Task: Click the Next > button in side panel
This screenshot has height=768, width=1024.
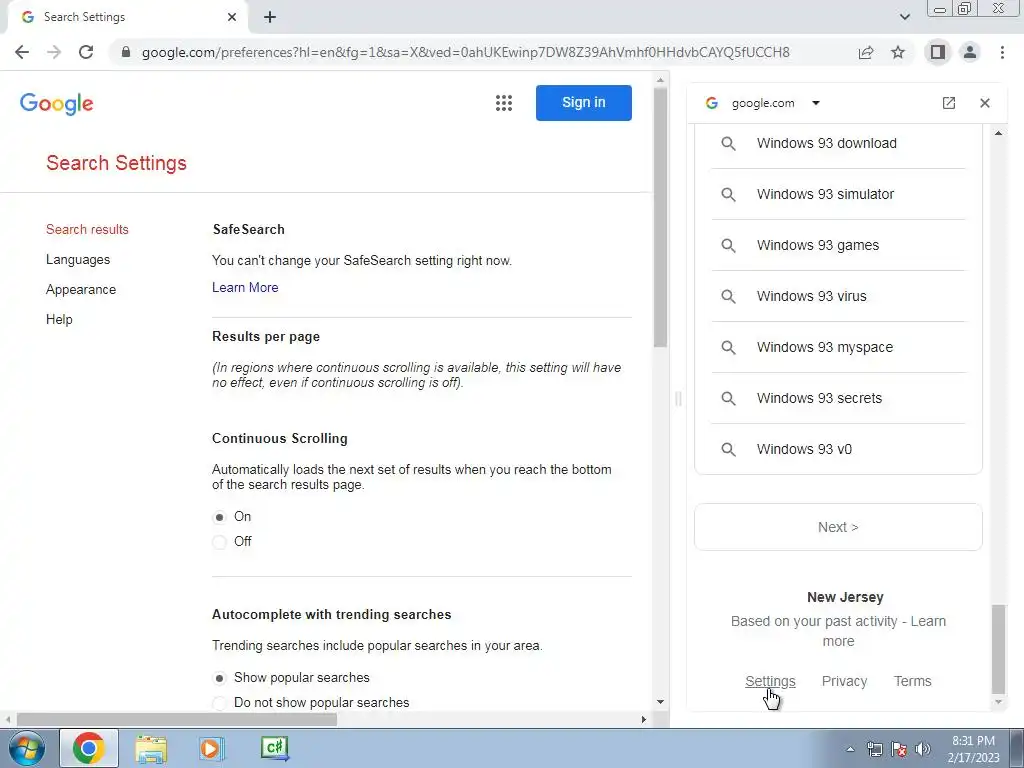Action: click(x=838, y=527)
